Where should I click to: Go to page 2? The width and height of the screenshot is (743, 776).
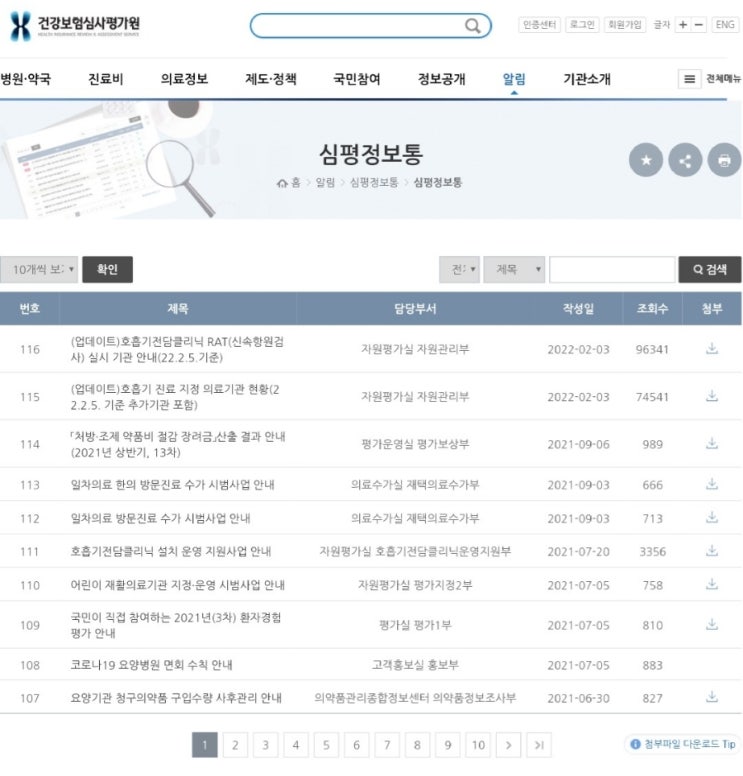[x=235, y=744]
